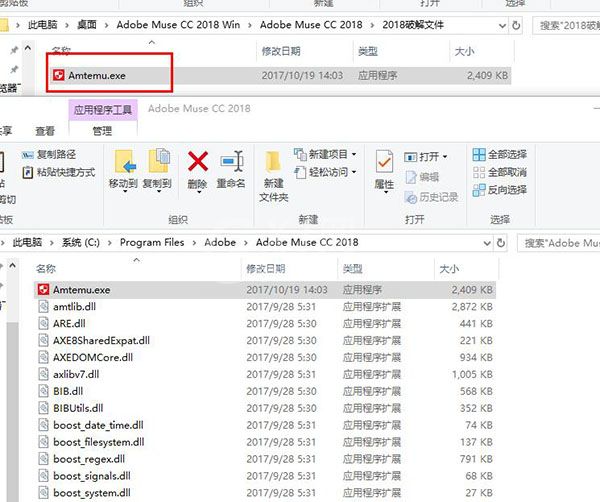The width and height of the screenshot is (600, 502).
Task: Click Select all (全部选择)
Action: point(500,154)
